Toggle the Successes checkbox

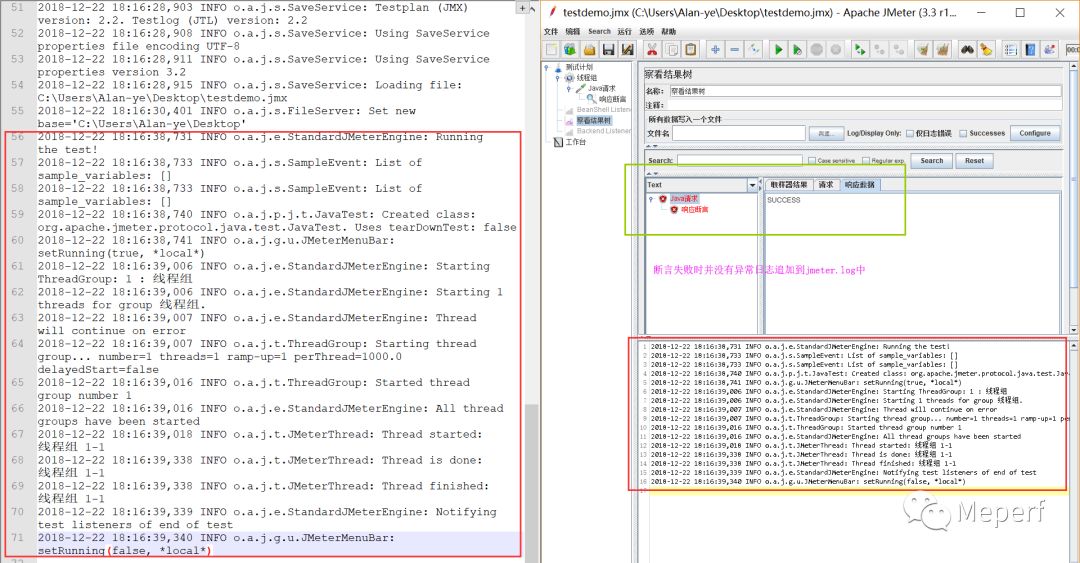[x=964, y=134]
